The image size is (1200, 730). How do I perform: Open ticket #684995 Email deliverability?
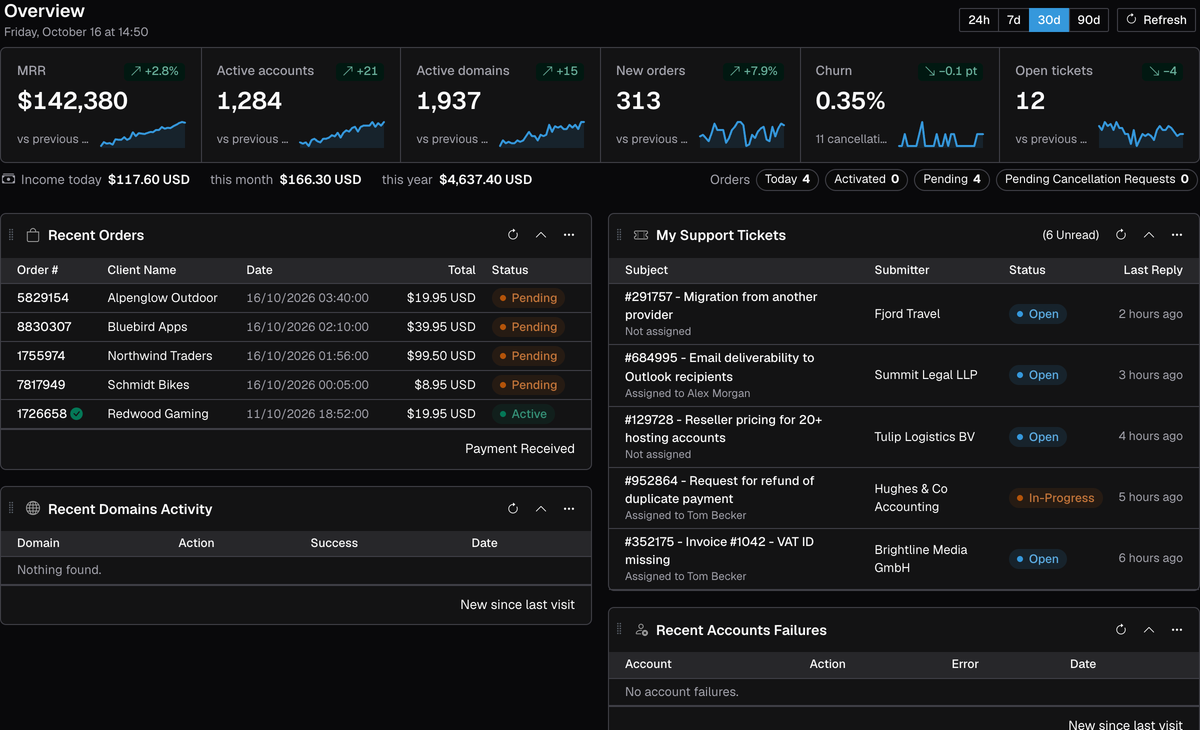(x=720, y=367)
